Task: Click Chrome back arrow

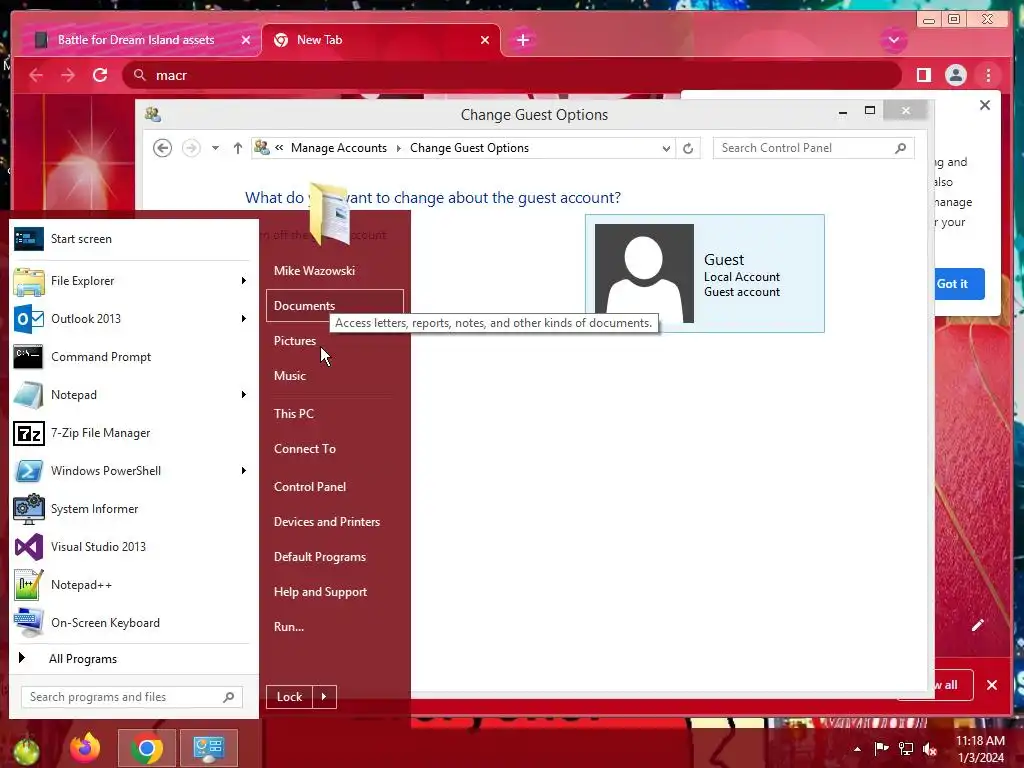Action: coord(36,76)
